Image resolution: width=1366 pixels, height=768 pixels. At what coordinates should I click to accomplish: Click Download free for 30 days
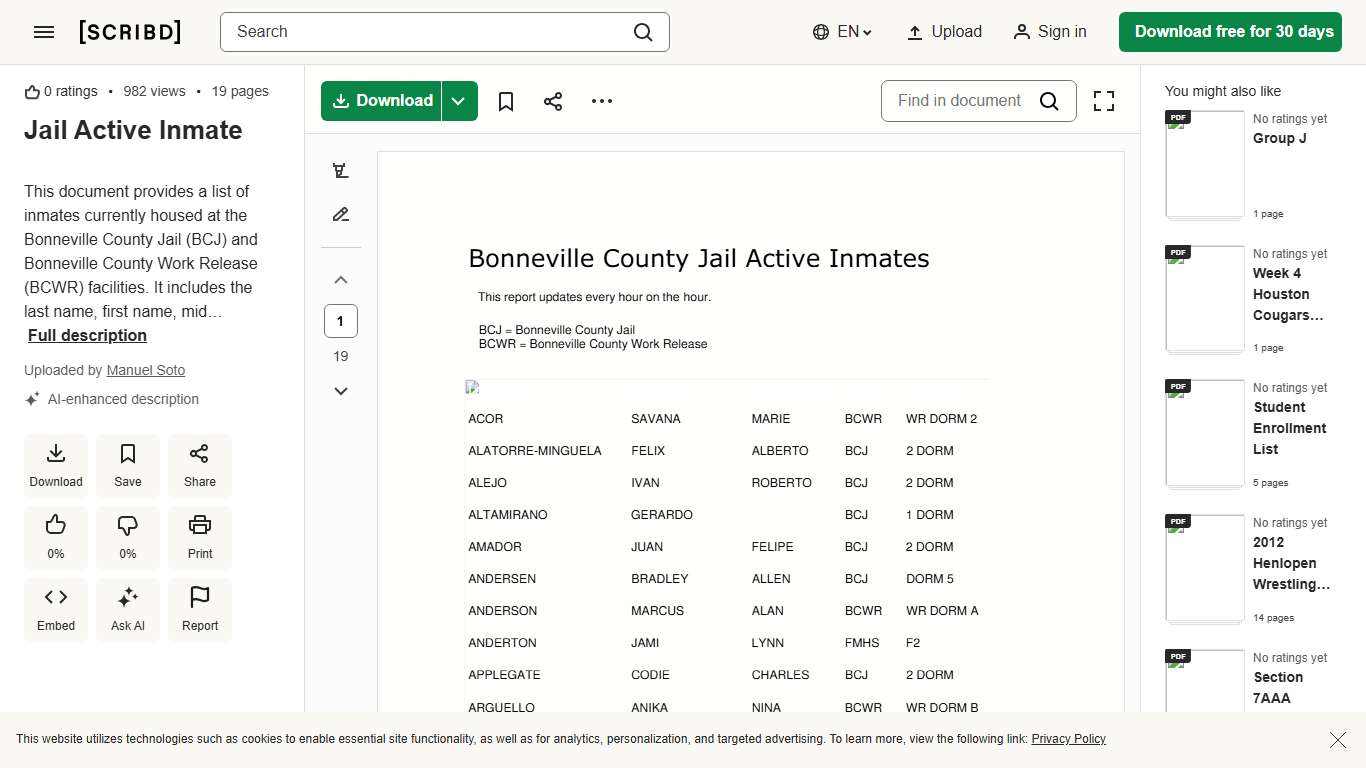(1230, 31)
